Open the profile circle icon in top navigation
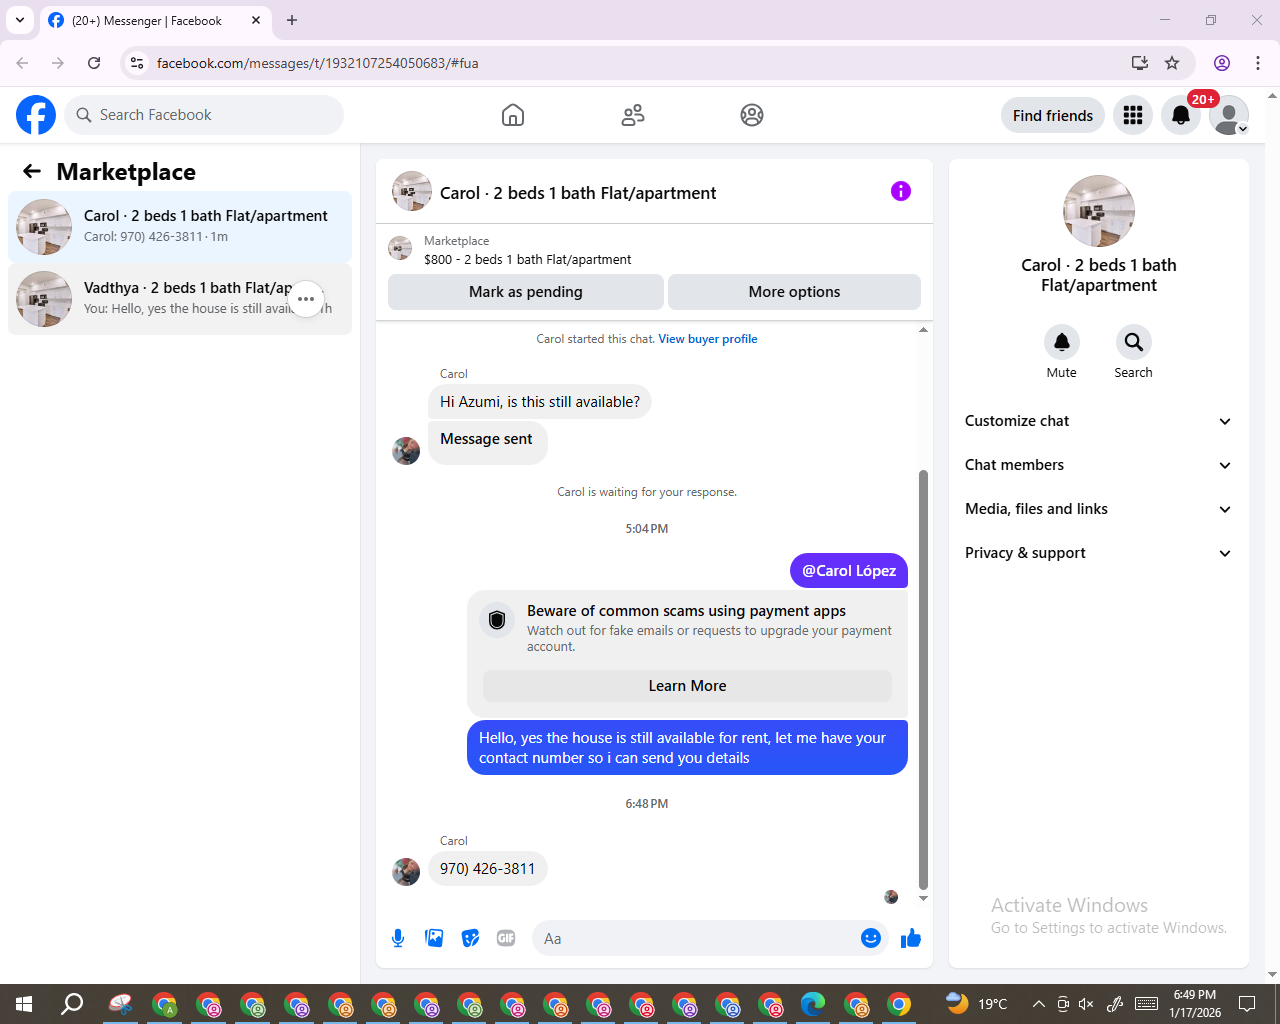 752,115
